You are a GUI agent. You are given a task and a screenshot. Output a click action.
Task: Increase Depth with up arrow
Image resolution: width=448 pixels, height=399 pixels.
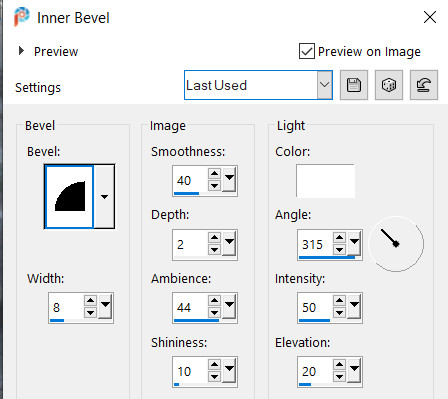(x=214, y=237)
